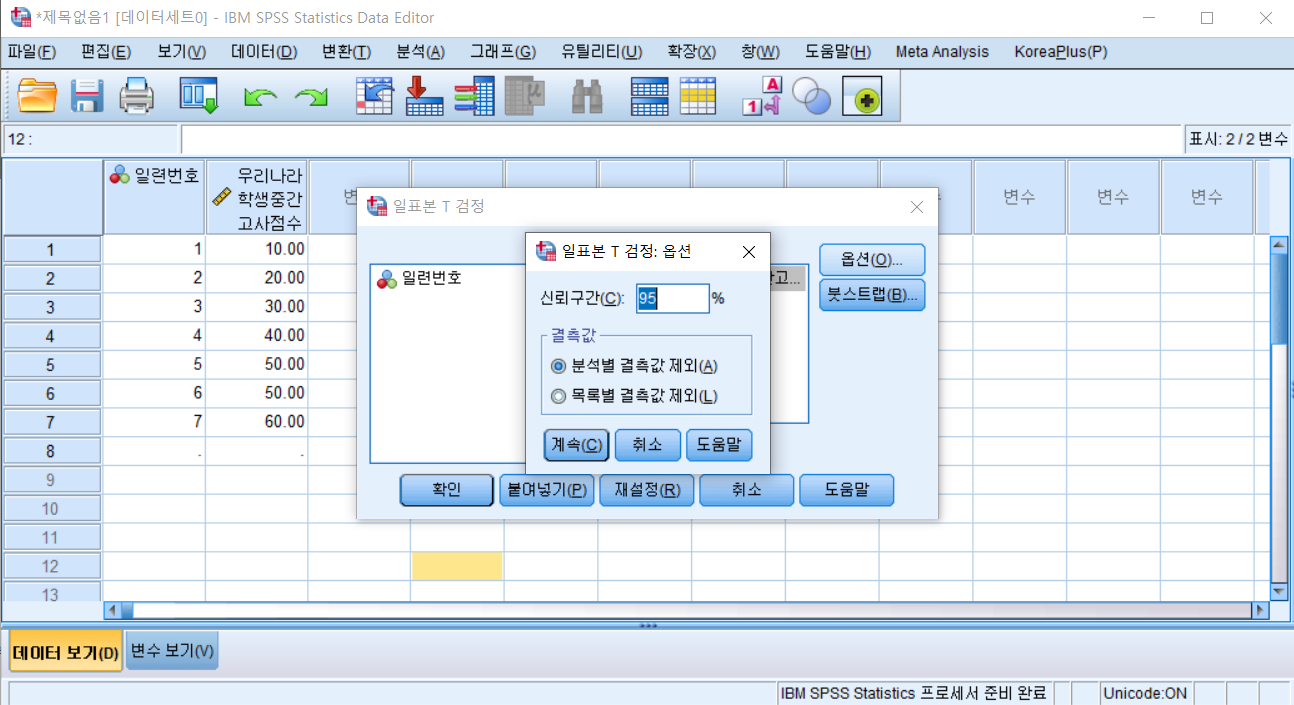
Task: Switch to 변수 보기 tab
Action: 172,651
